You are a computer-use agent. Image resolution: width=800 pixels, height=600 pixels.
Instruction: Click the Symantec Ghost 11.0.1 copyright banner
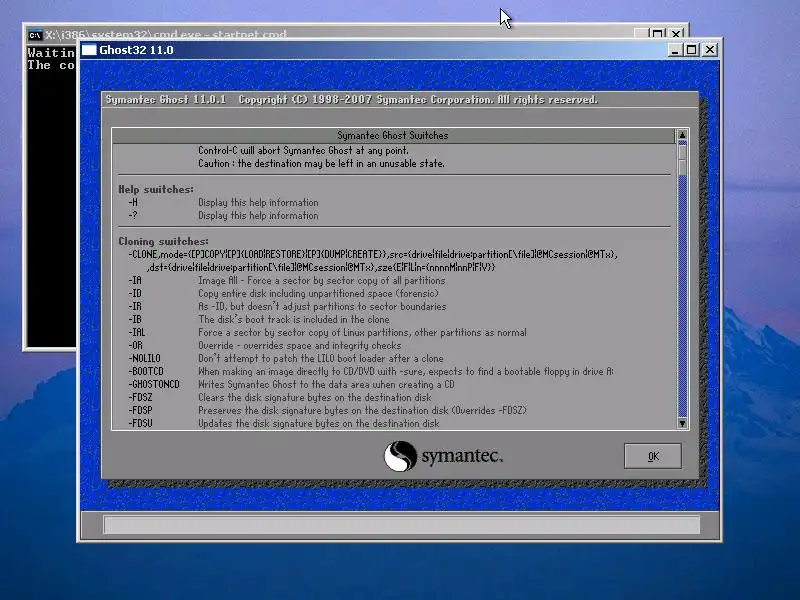(x=352, y=99)
